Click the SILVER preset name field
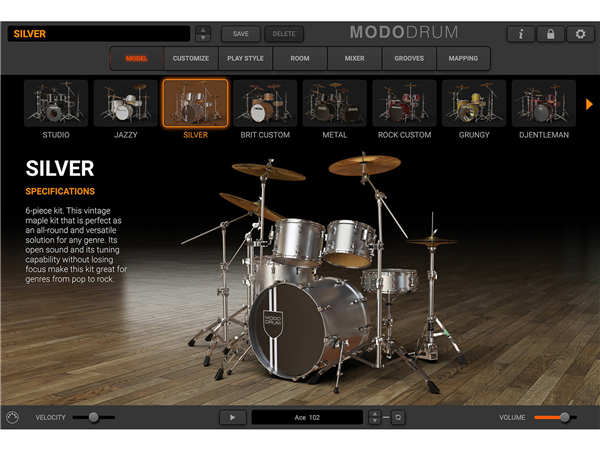Image resolution: width=600 pixels, height=450 pixels. click(98, 34)
